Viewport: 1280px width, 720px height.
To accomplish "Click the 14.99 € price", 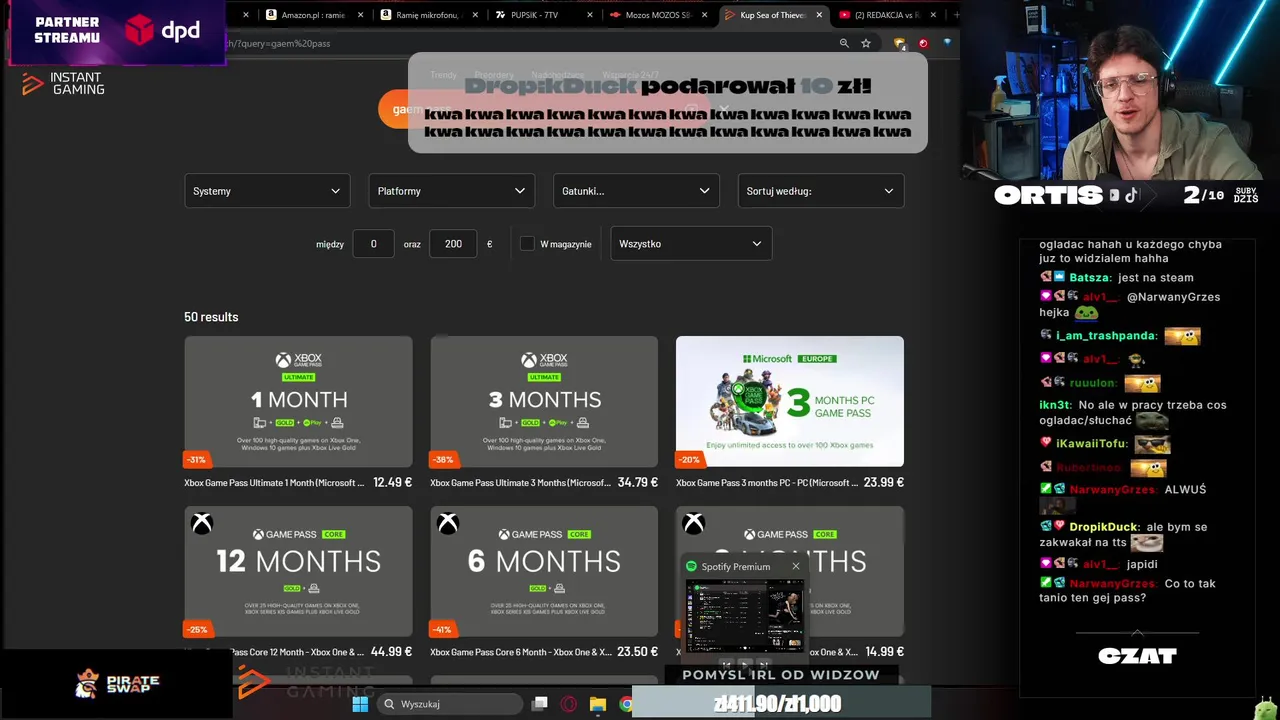I will click(x=885, y=651).
